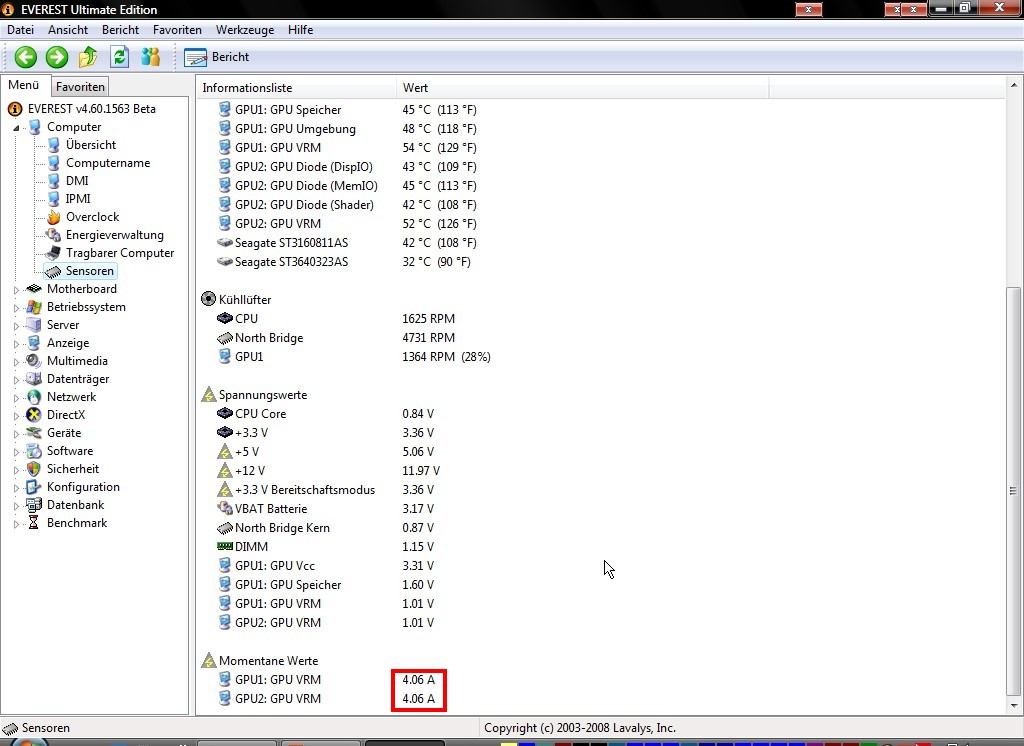The height and width of the screenshot is (746, 1024).
Task: Click the Momentane Werte section icon
Action: [x=208, y=660]
